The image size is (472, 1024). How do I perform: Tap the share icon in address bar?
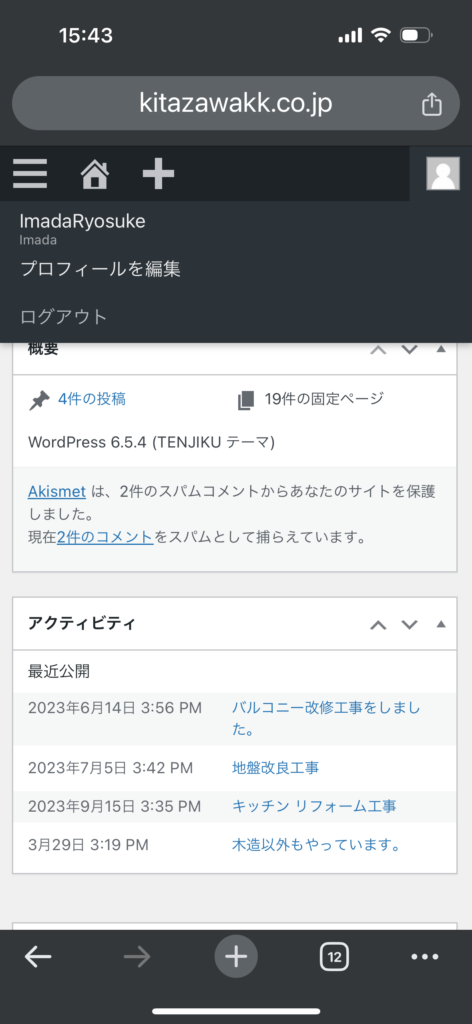432,104
